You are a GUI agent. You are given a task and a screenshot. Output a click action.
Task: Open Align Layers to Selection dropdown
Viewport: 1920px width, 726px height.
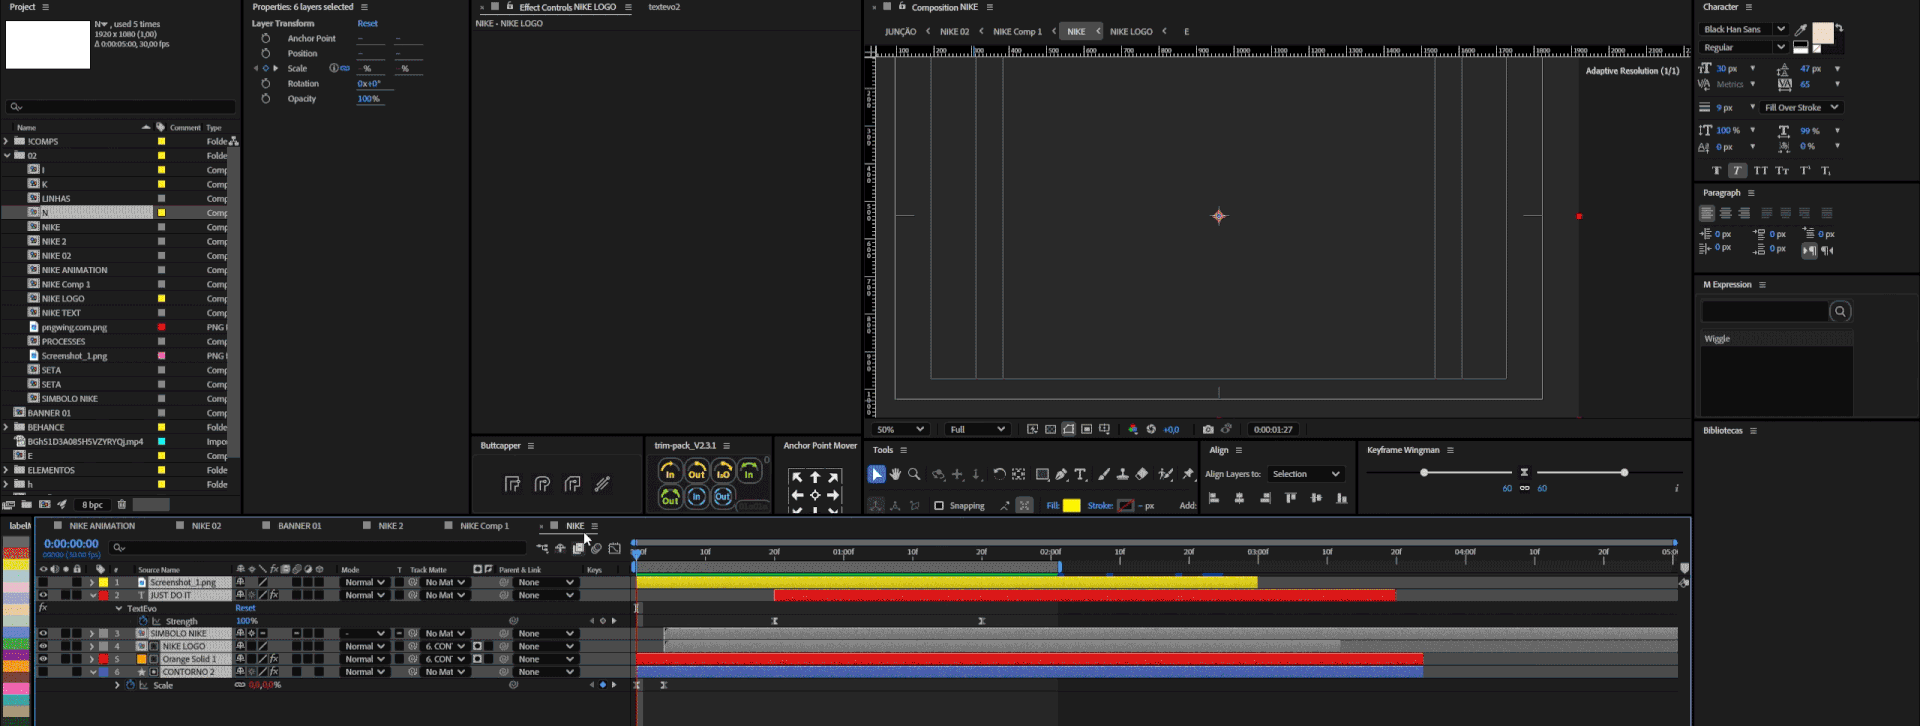point(1306,474)
